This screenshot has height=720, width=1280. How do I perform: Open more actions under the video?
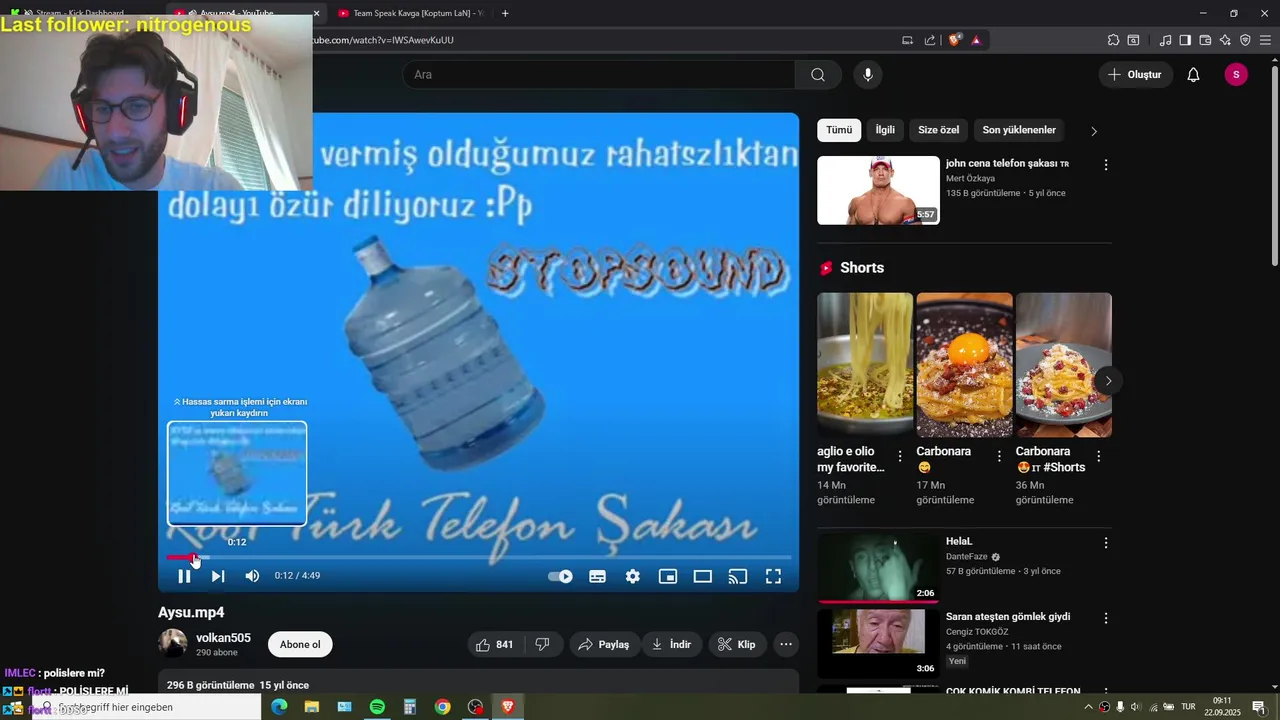[786, 645]
